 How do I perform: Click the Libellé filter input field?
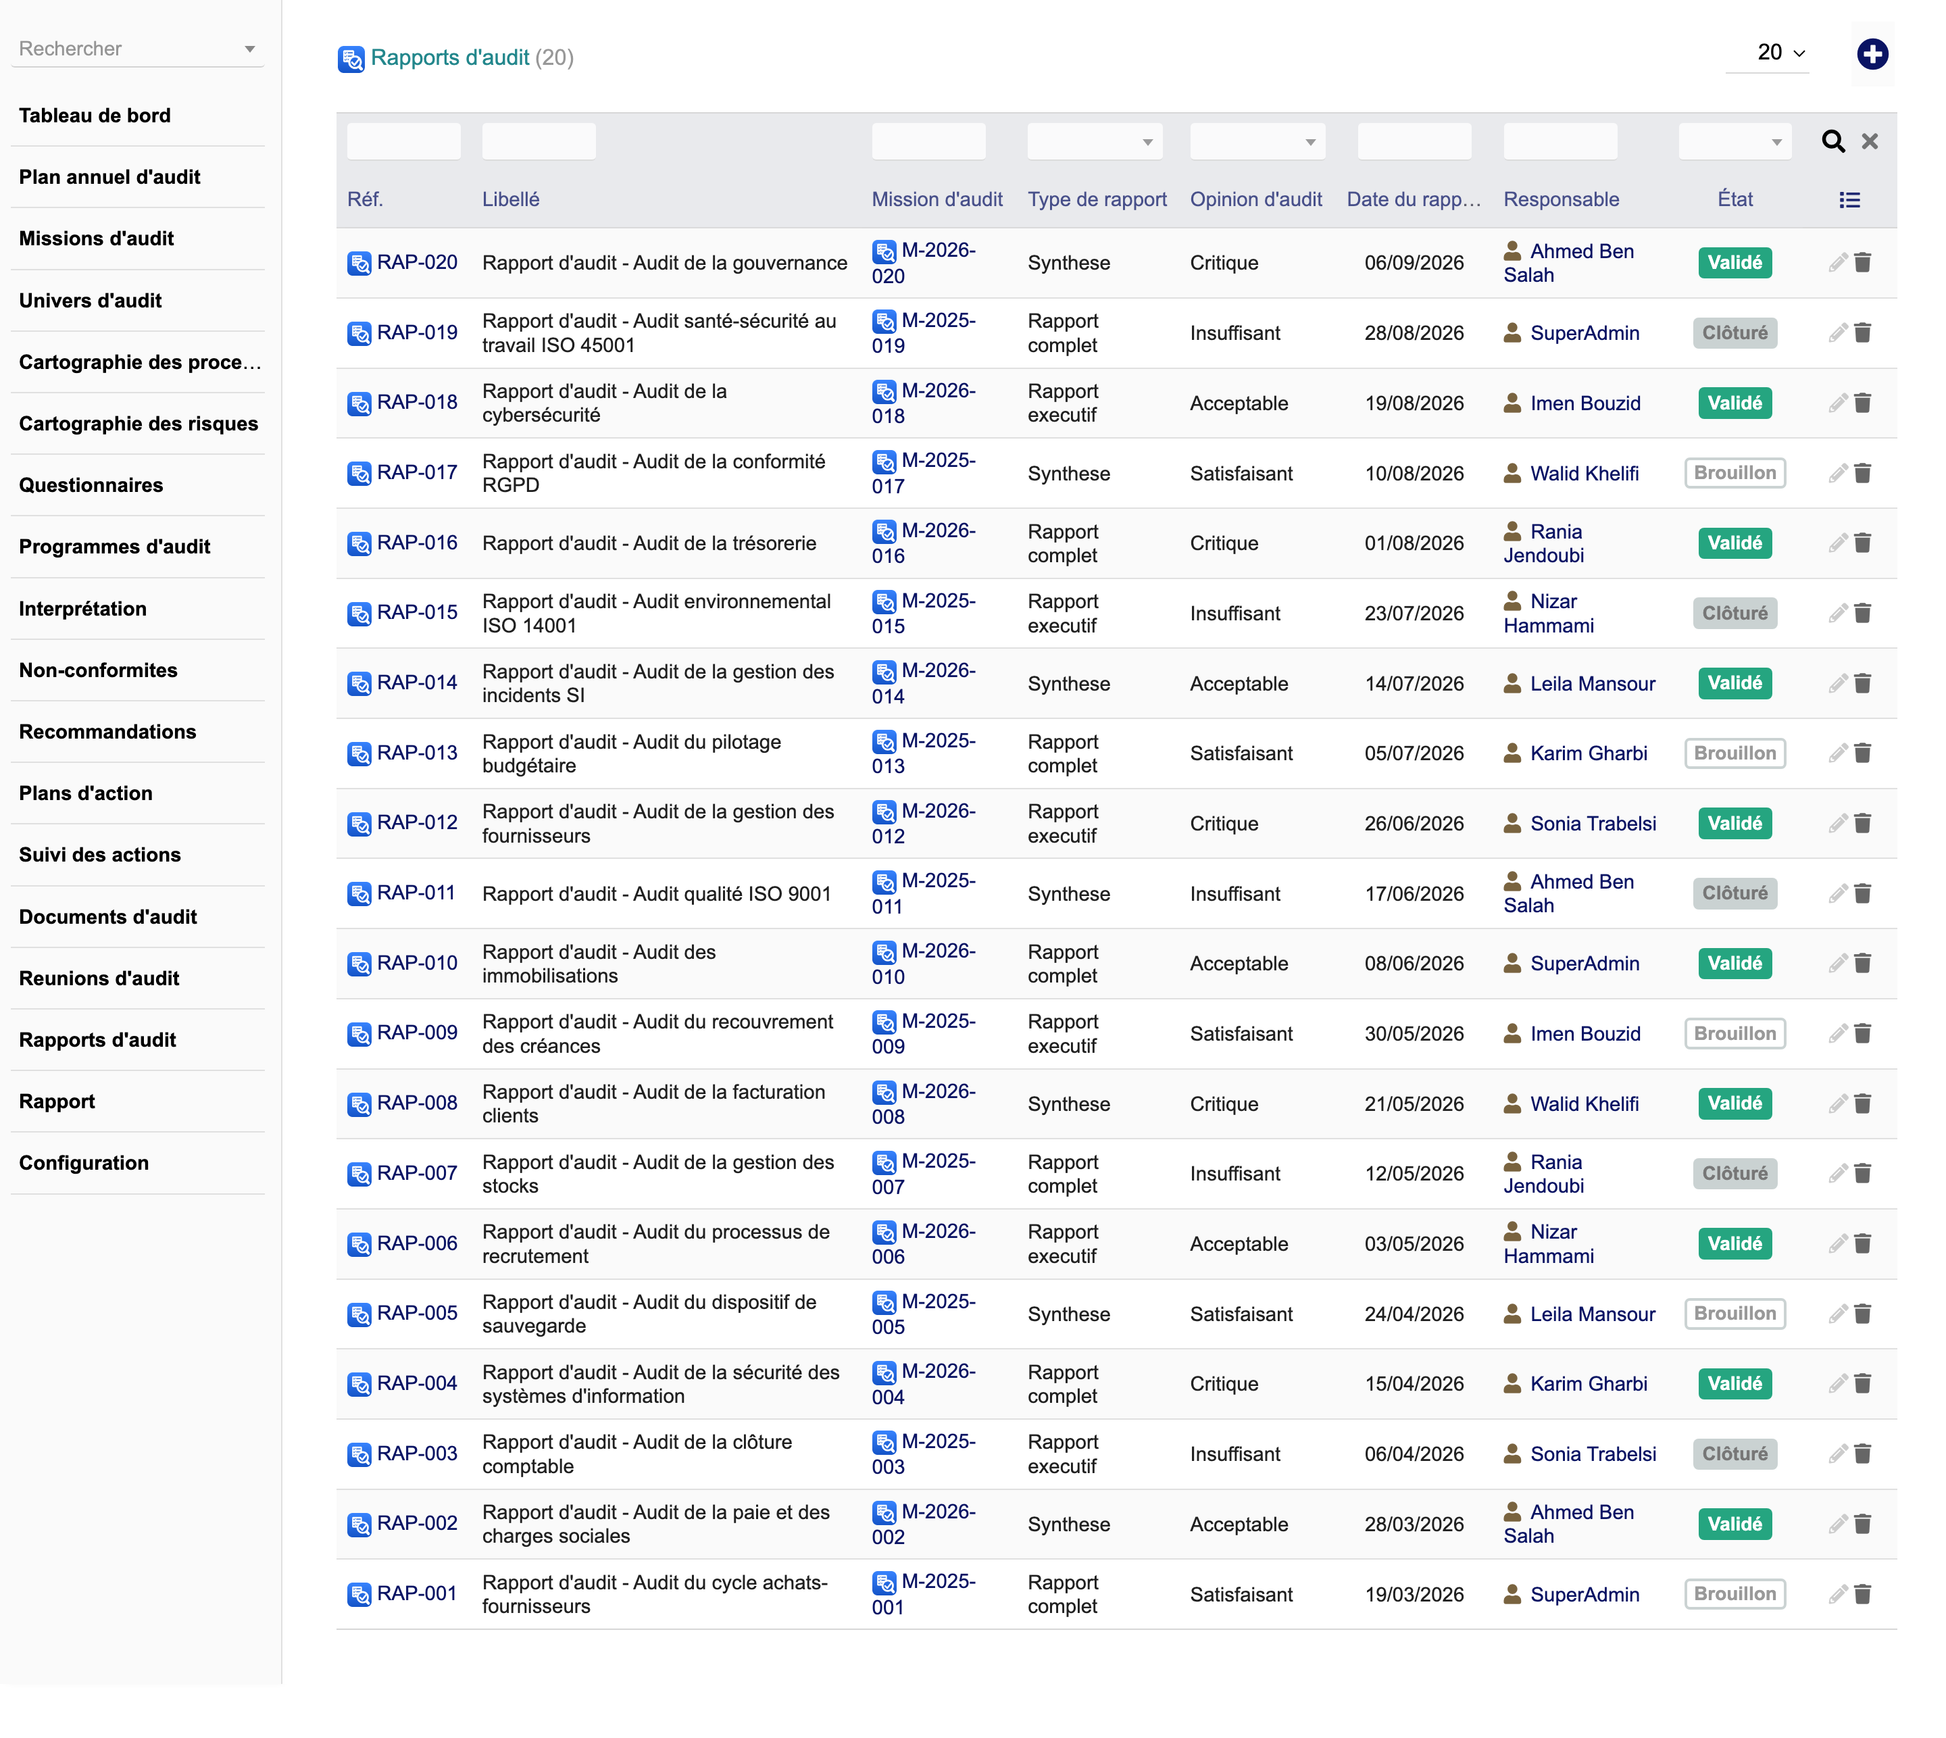tap(538, 142)
